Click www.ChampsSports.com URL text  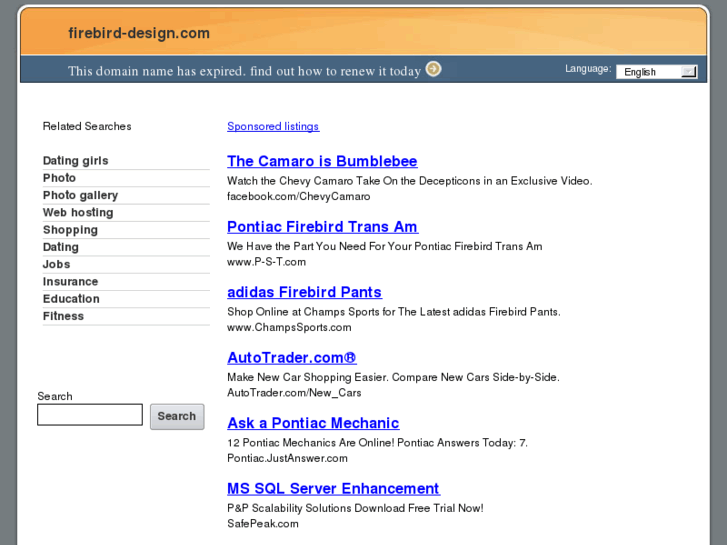[x=289, y=327]
